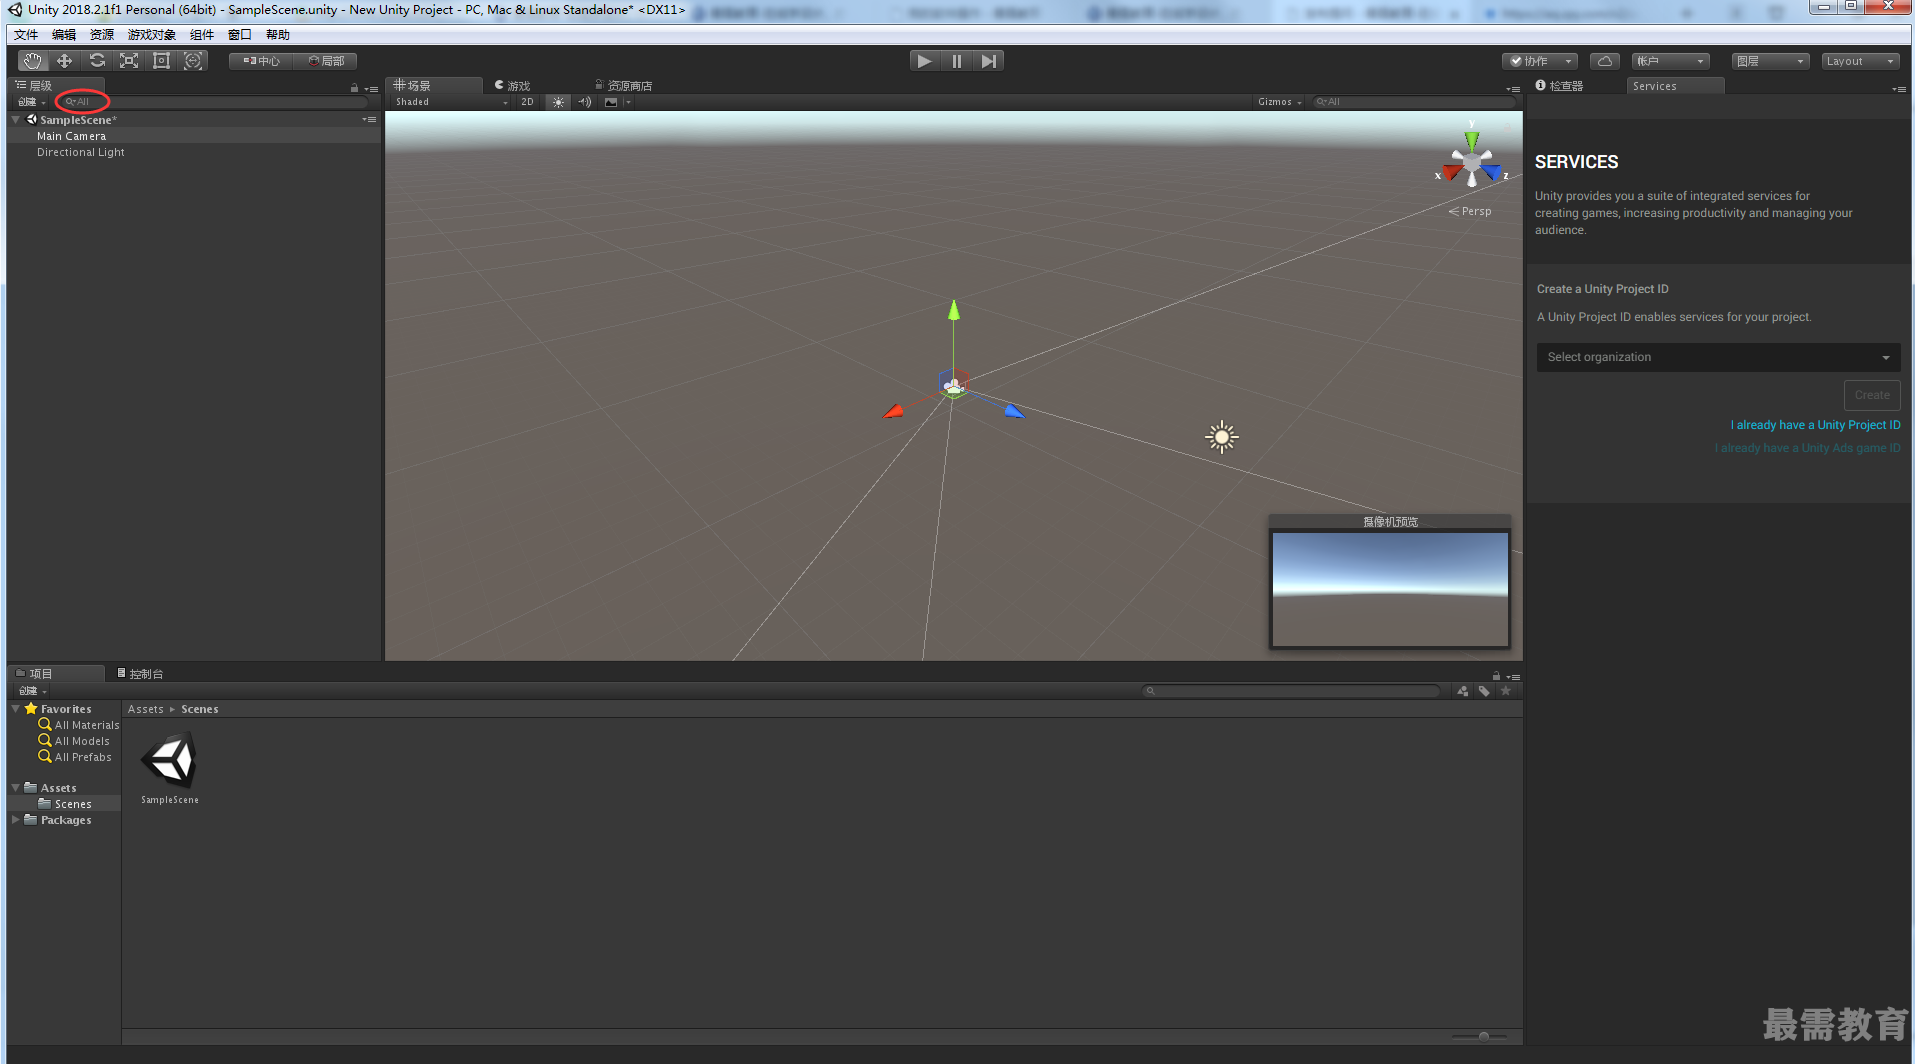
Task: Toggle Persp projection label
Action: tap(1470, 211)
